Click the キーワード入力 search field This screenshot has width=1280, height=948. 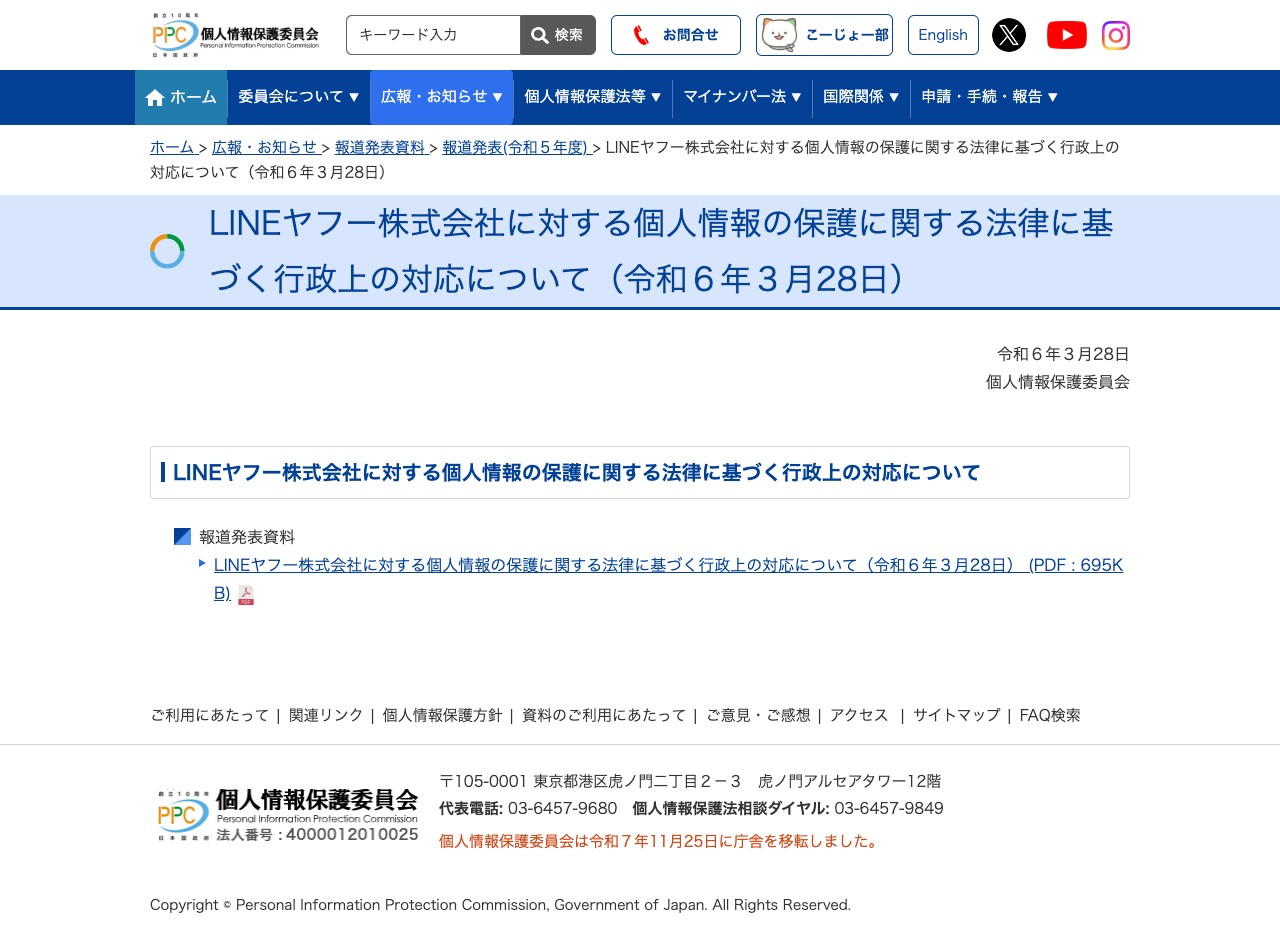pyautogui.click(x=433, y=35)
